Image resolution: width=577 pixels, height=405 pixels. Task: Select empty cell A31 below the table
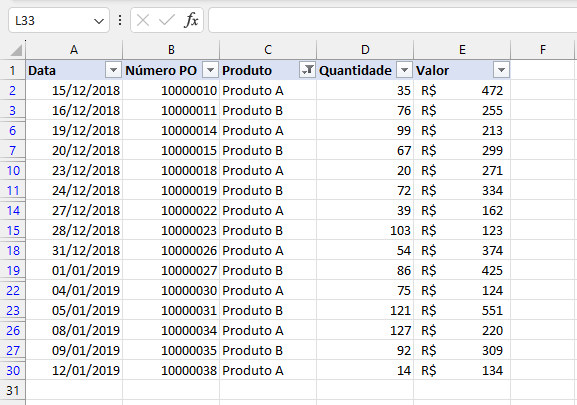point(74,390)
